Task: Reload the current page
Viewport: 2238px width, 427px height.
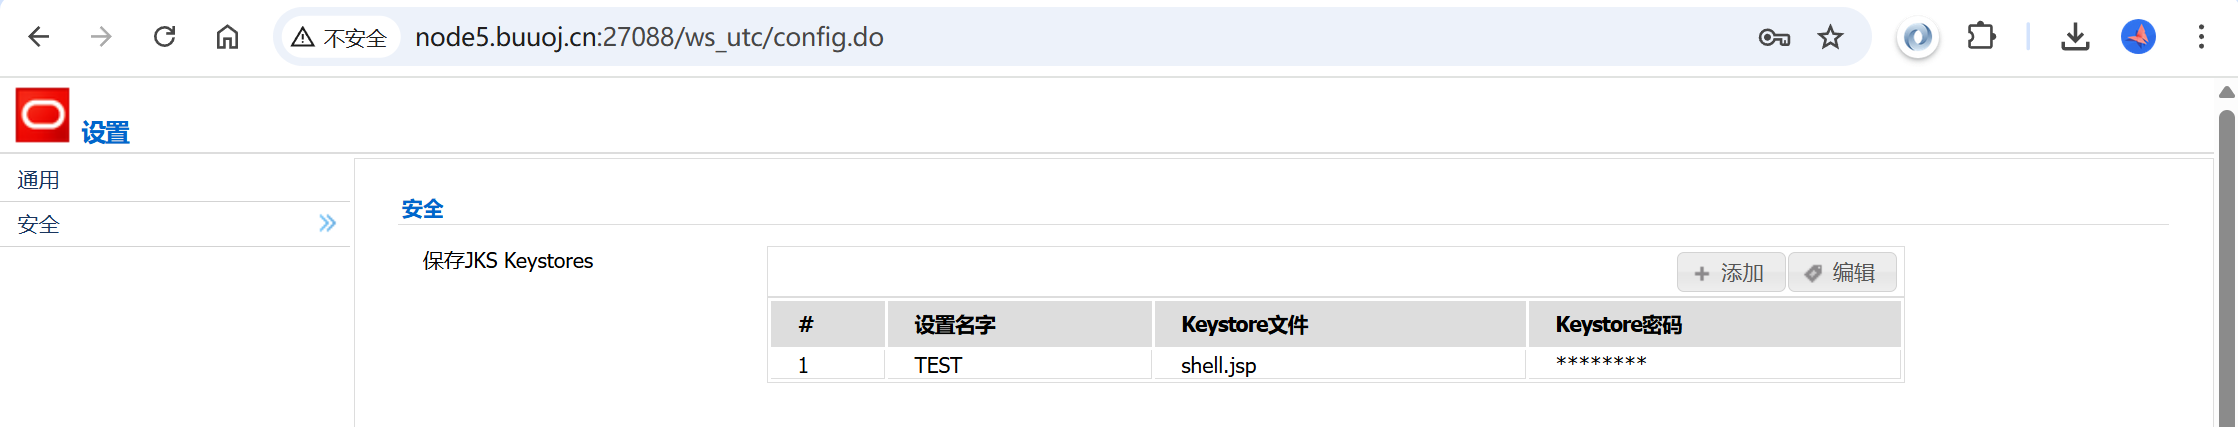Action: [x=164, y=37]
